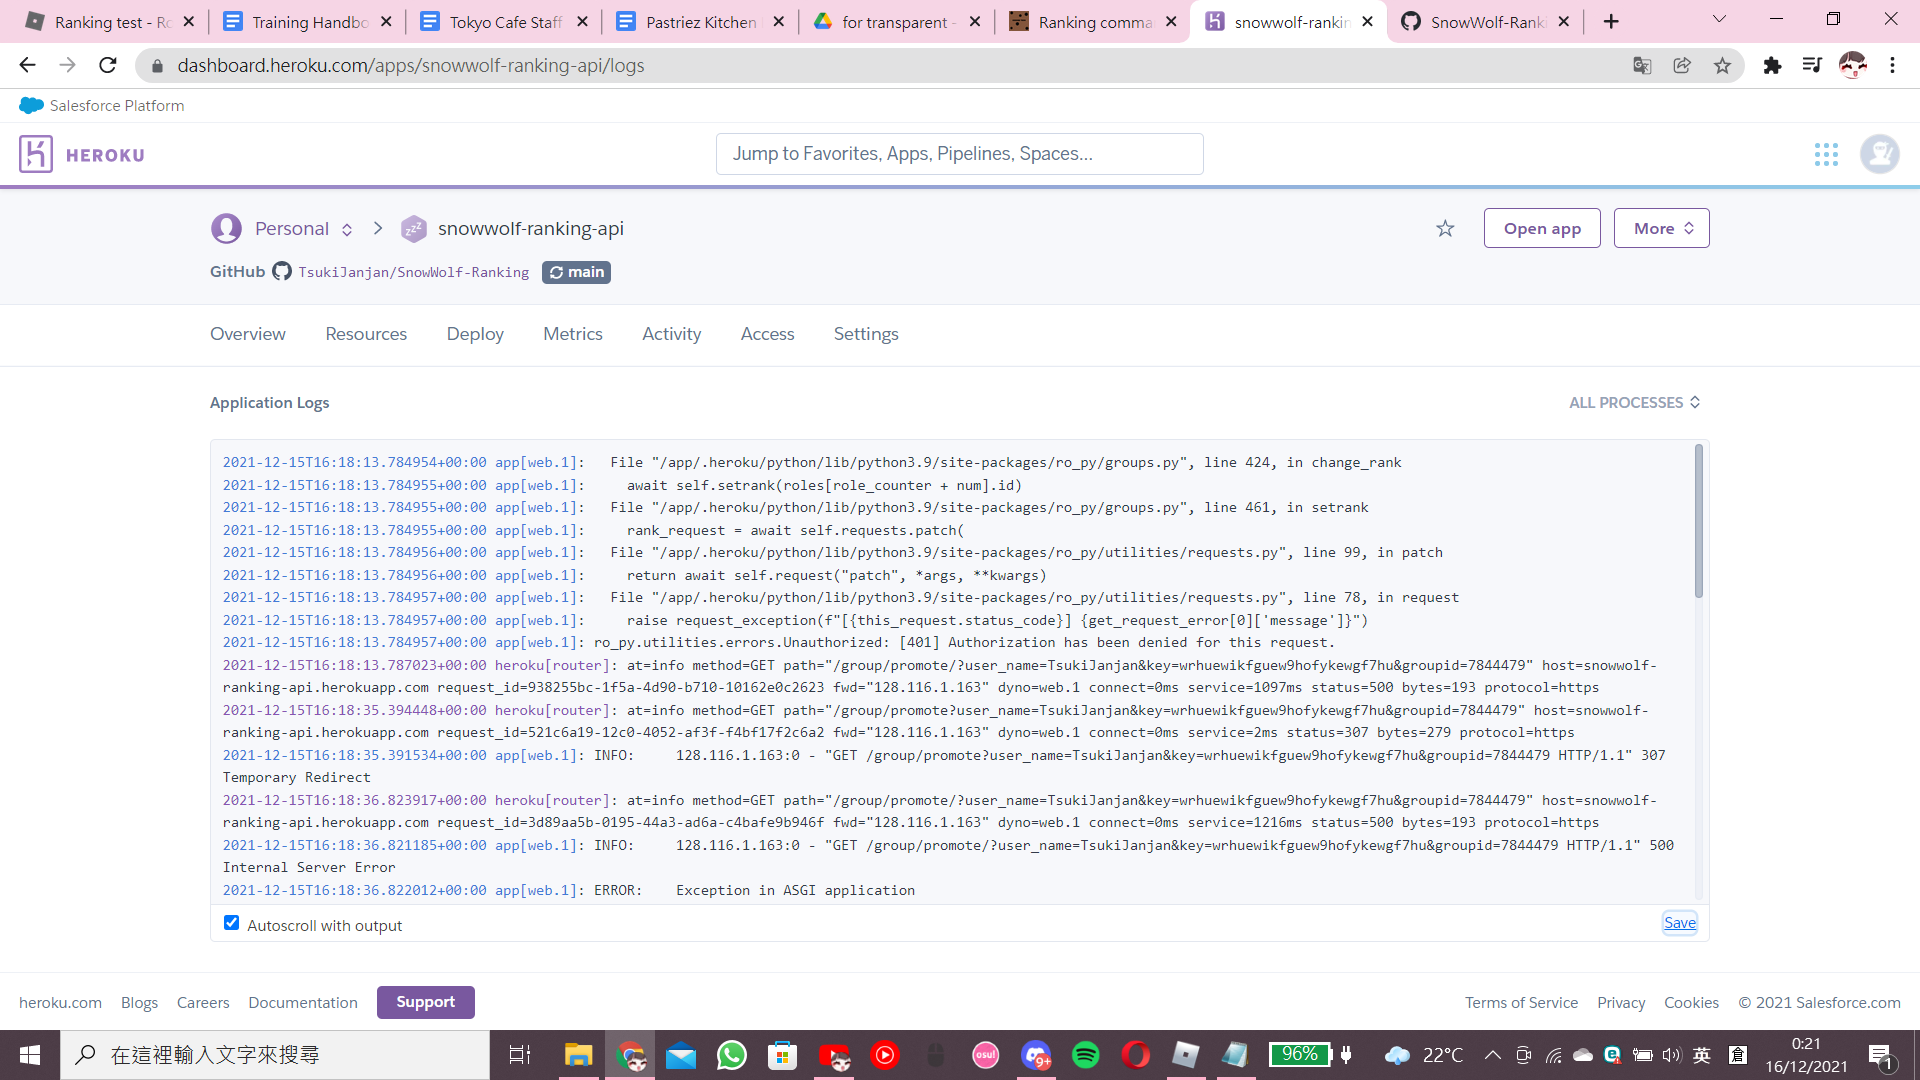Reload the page in Chrome
The image size is (1920, 1080).
(108, 65)
